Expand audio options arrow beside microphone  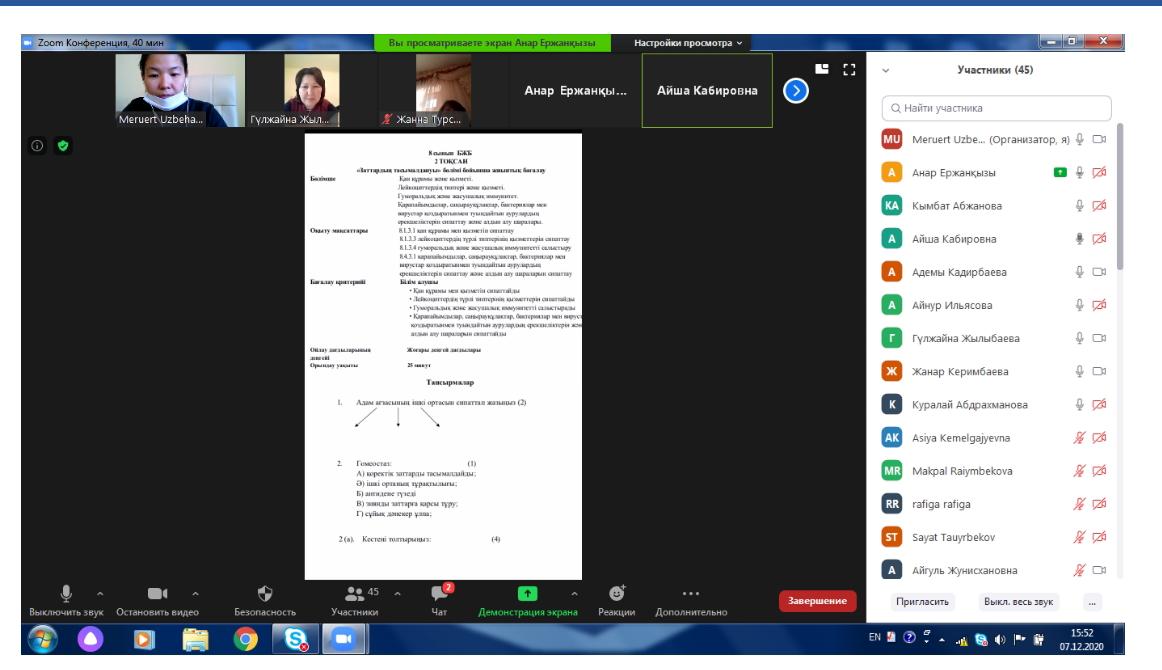coord(99,592)
